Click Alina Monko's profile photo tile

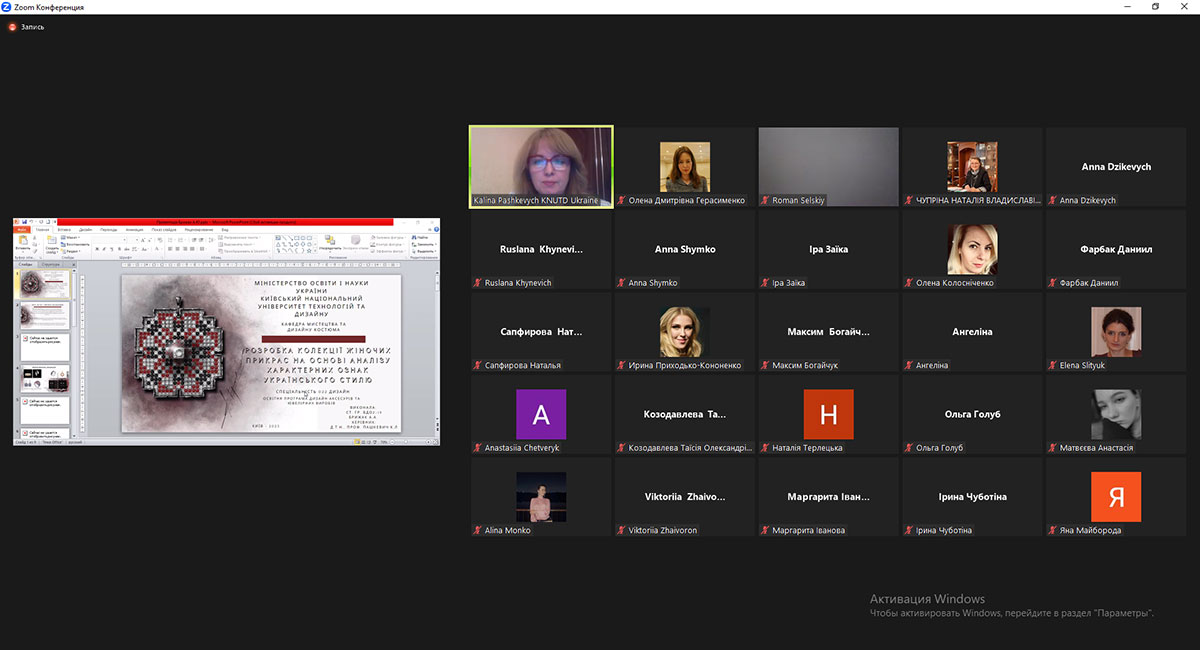tap(541, 497)
